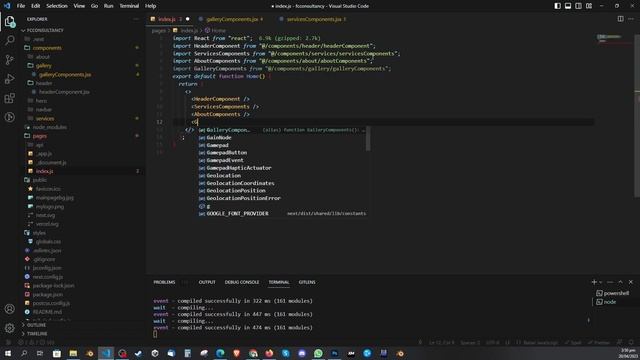
Task: Select the Terminal panel tab
Action: (x=279, y=282)
